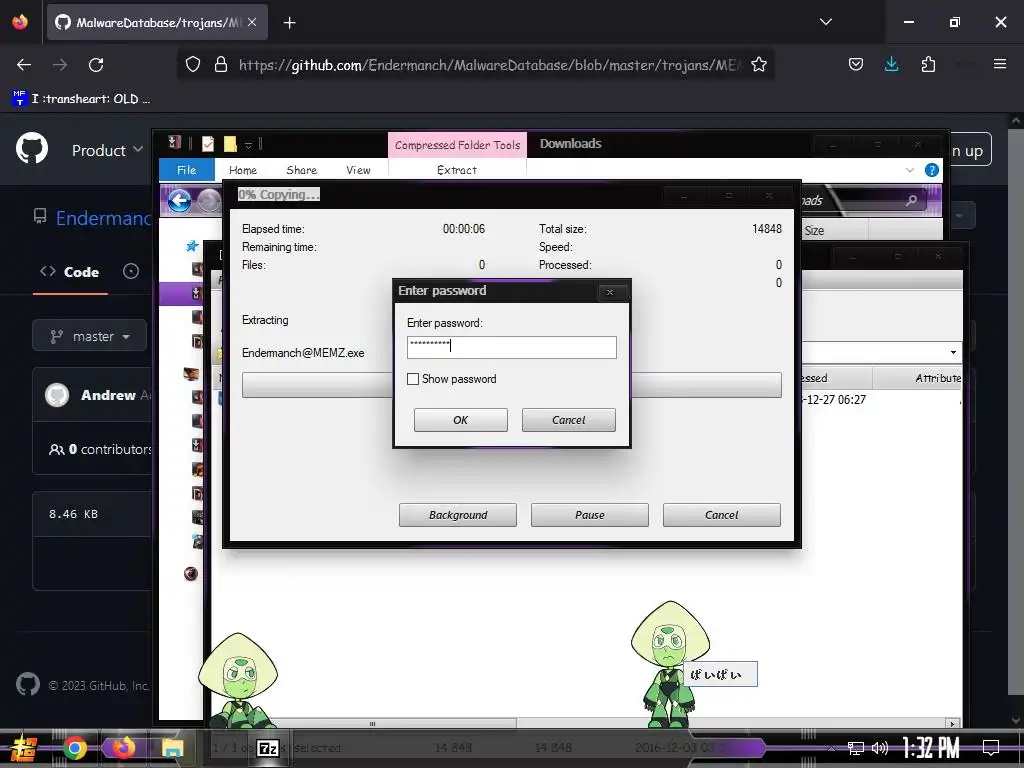The image size is (1024, 768).
Task: Open File Explorer from taskbar
Action: [172, 748]
